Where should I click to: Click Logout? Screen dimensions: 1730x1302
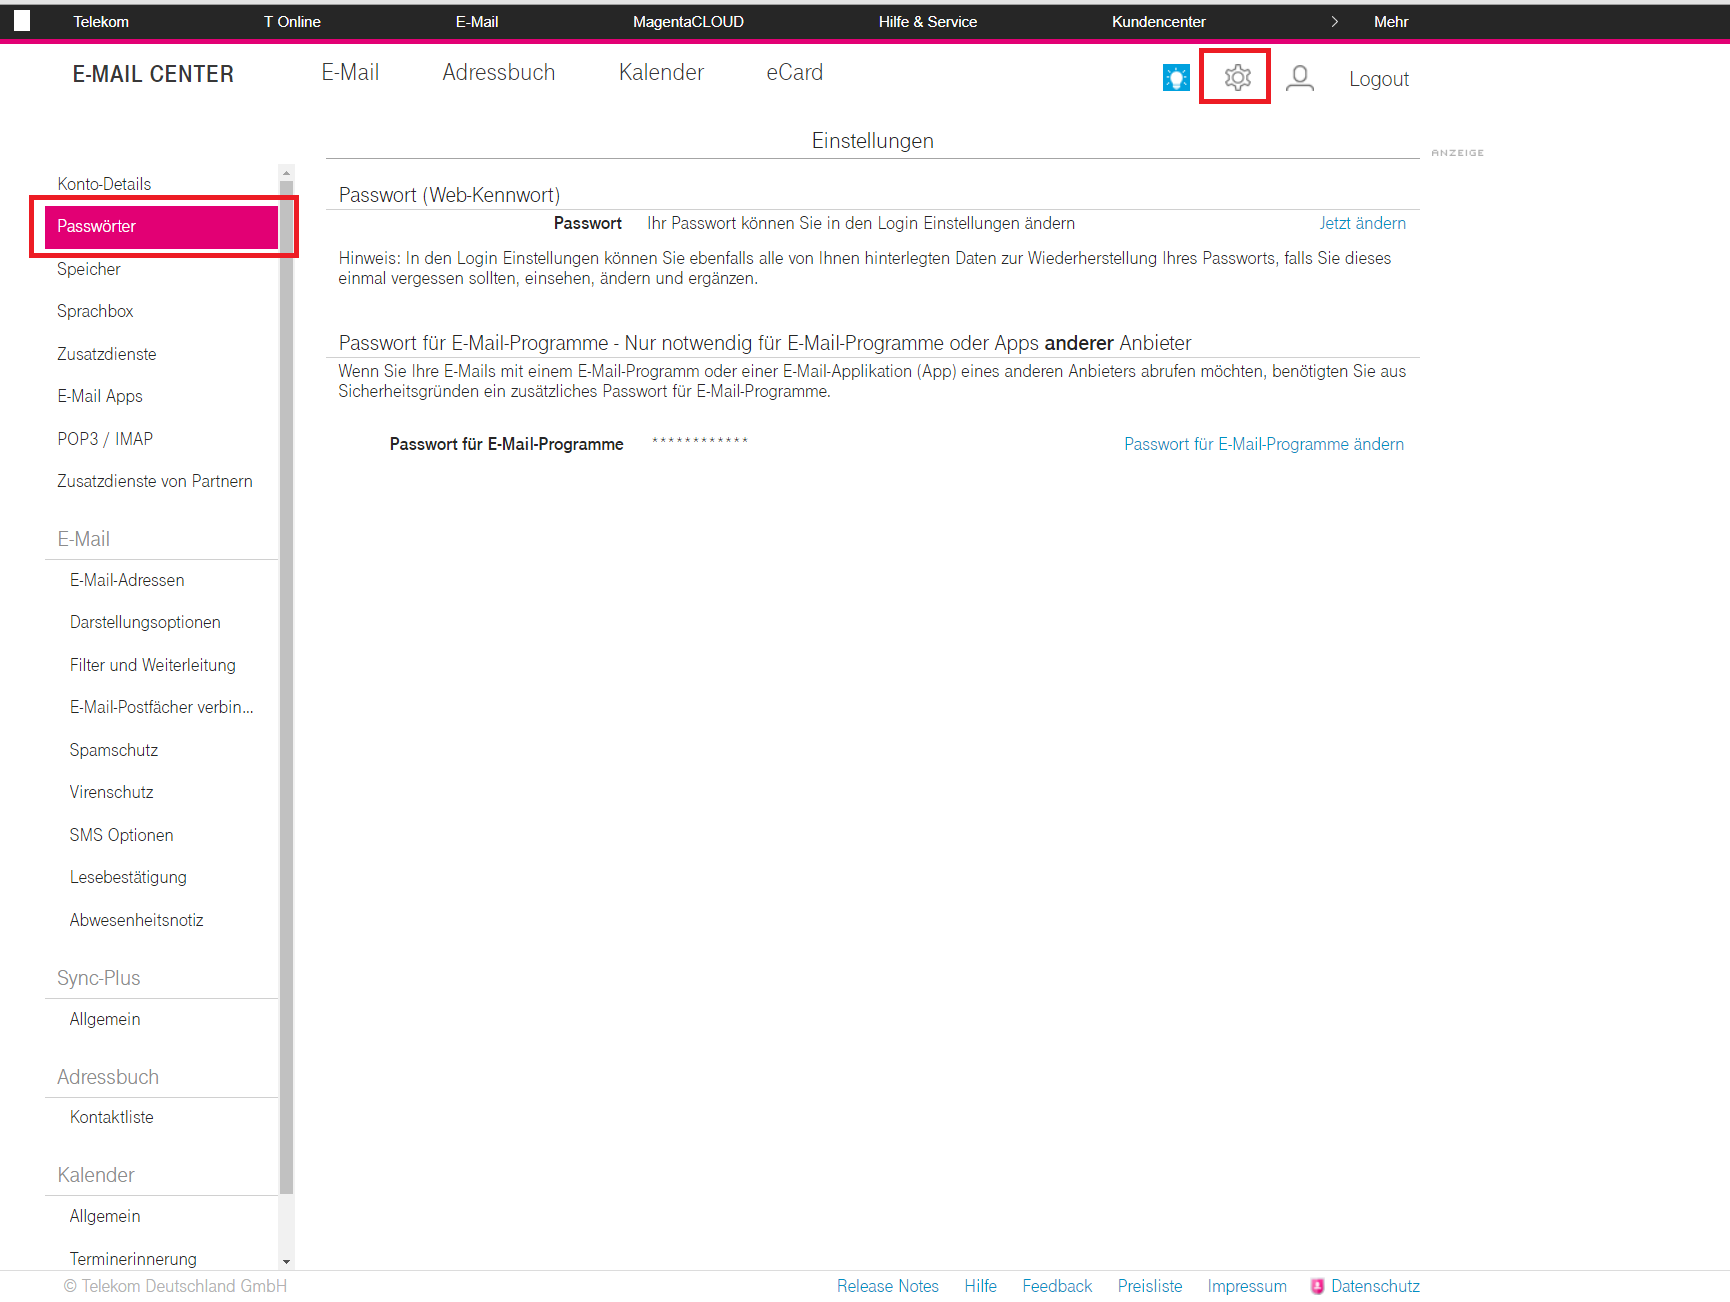point(1378,79)
